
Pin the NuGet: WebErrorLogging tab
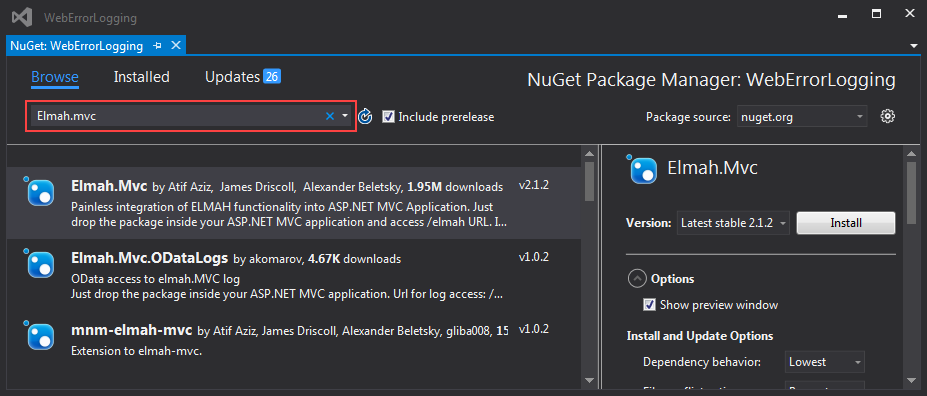157,46
